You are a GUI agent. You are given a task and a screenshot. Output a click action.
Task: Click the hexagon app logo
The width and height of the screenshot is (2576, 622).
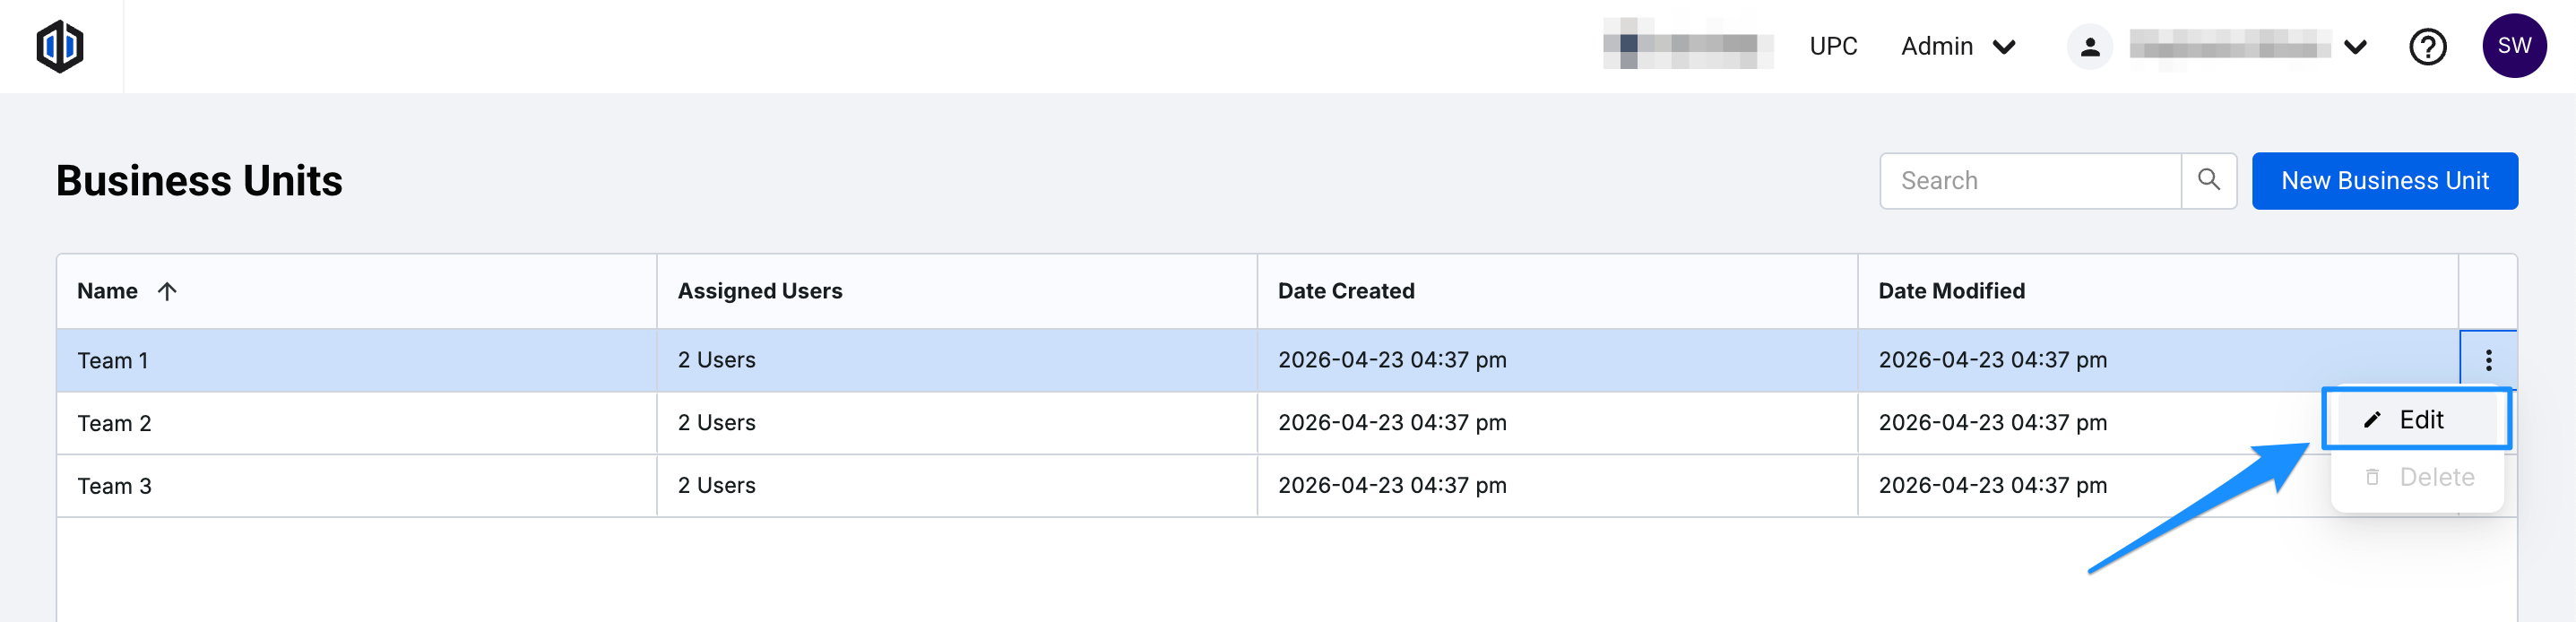(60, 46)
